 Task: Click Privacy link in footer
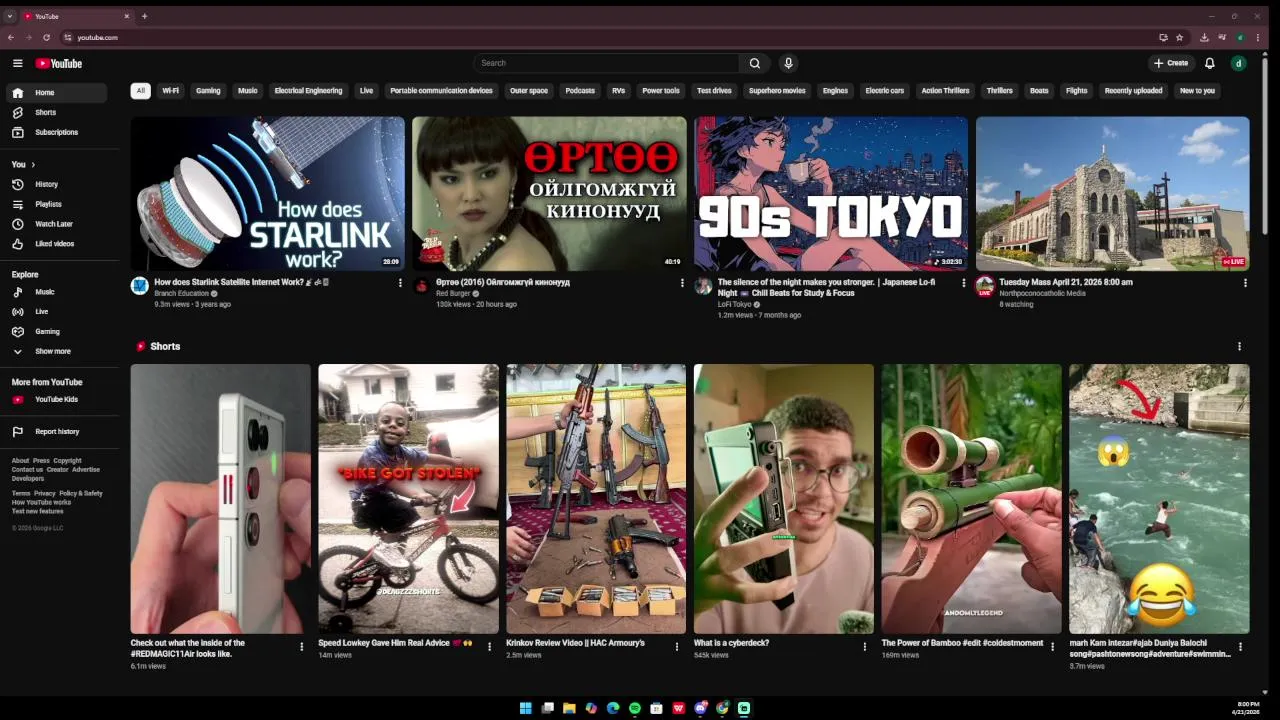click(45, 493)
